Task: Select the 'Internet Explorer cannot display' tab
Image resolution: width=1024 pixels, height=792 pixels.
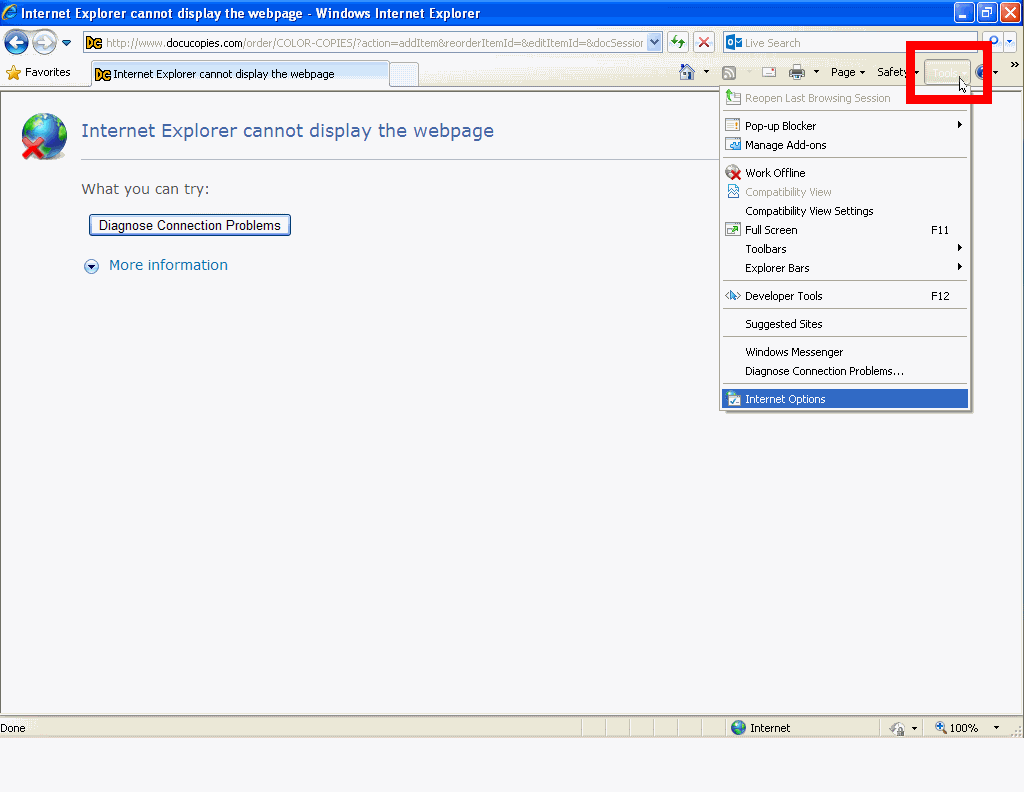Action: 240,74
